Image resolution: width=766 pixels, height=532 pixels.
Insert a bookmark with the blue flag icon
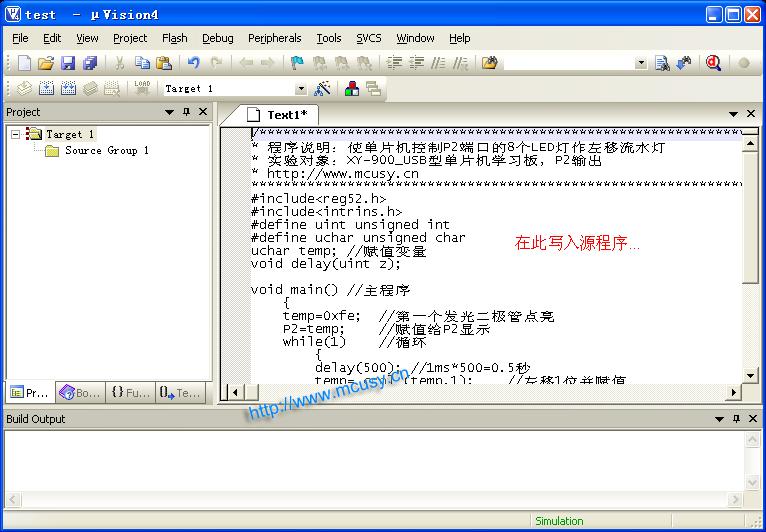pos(297,63)
